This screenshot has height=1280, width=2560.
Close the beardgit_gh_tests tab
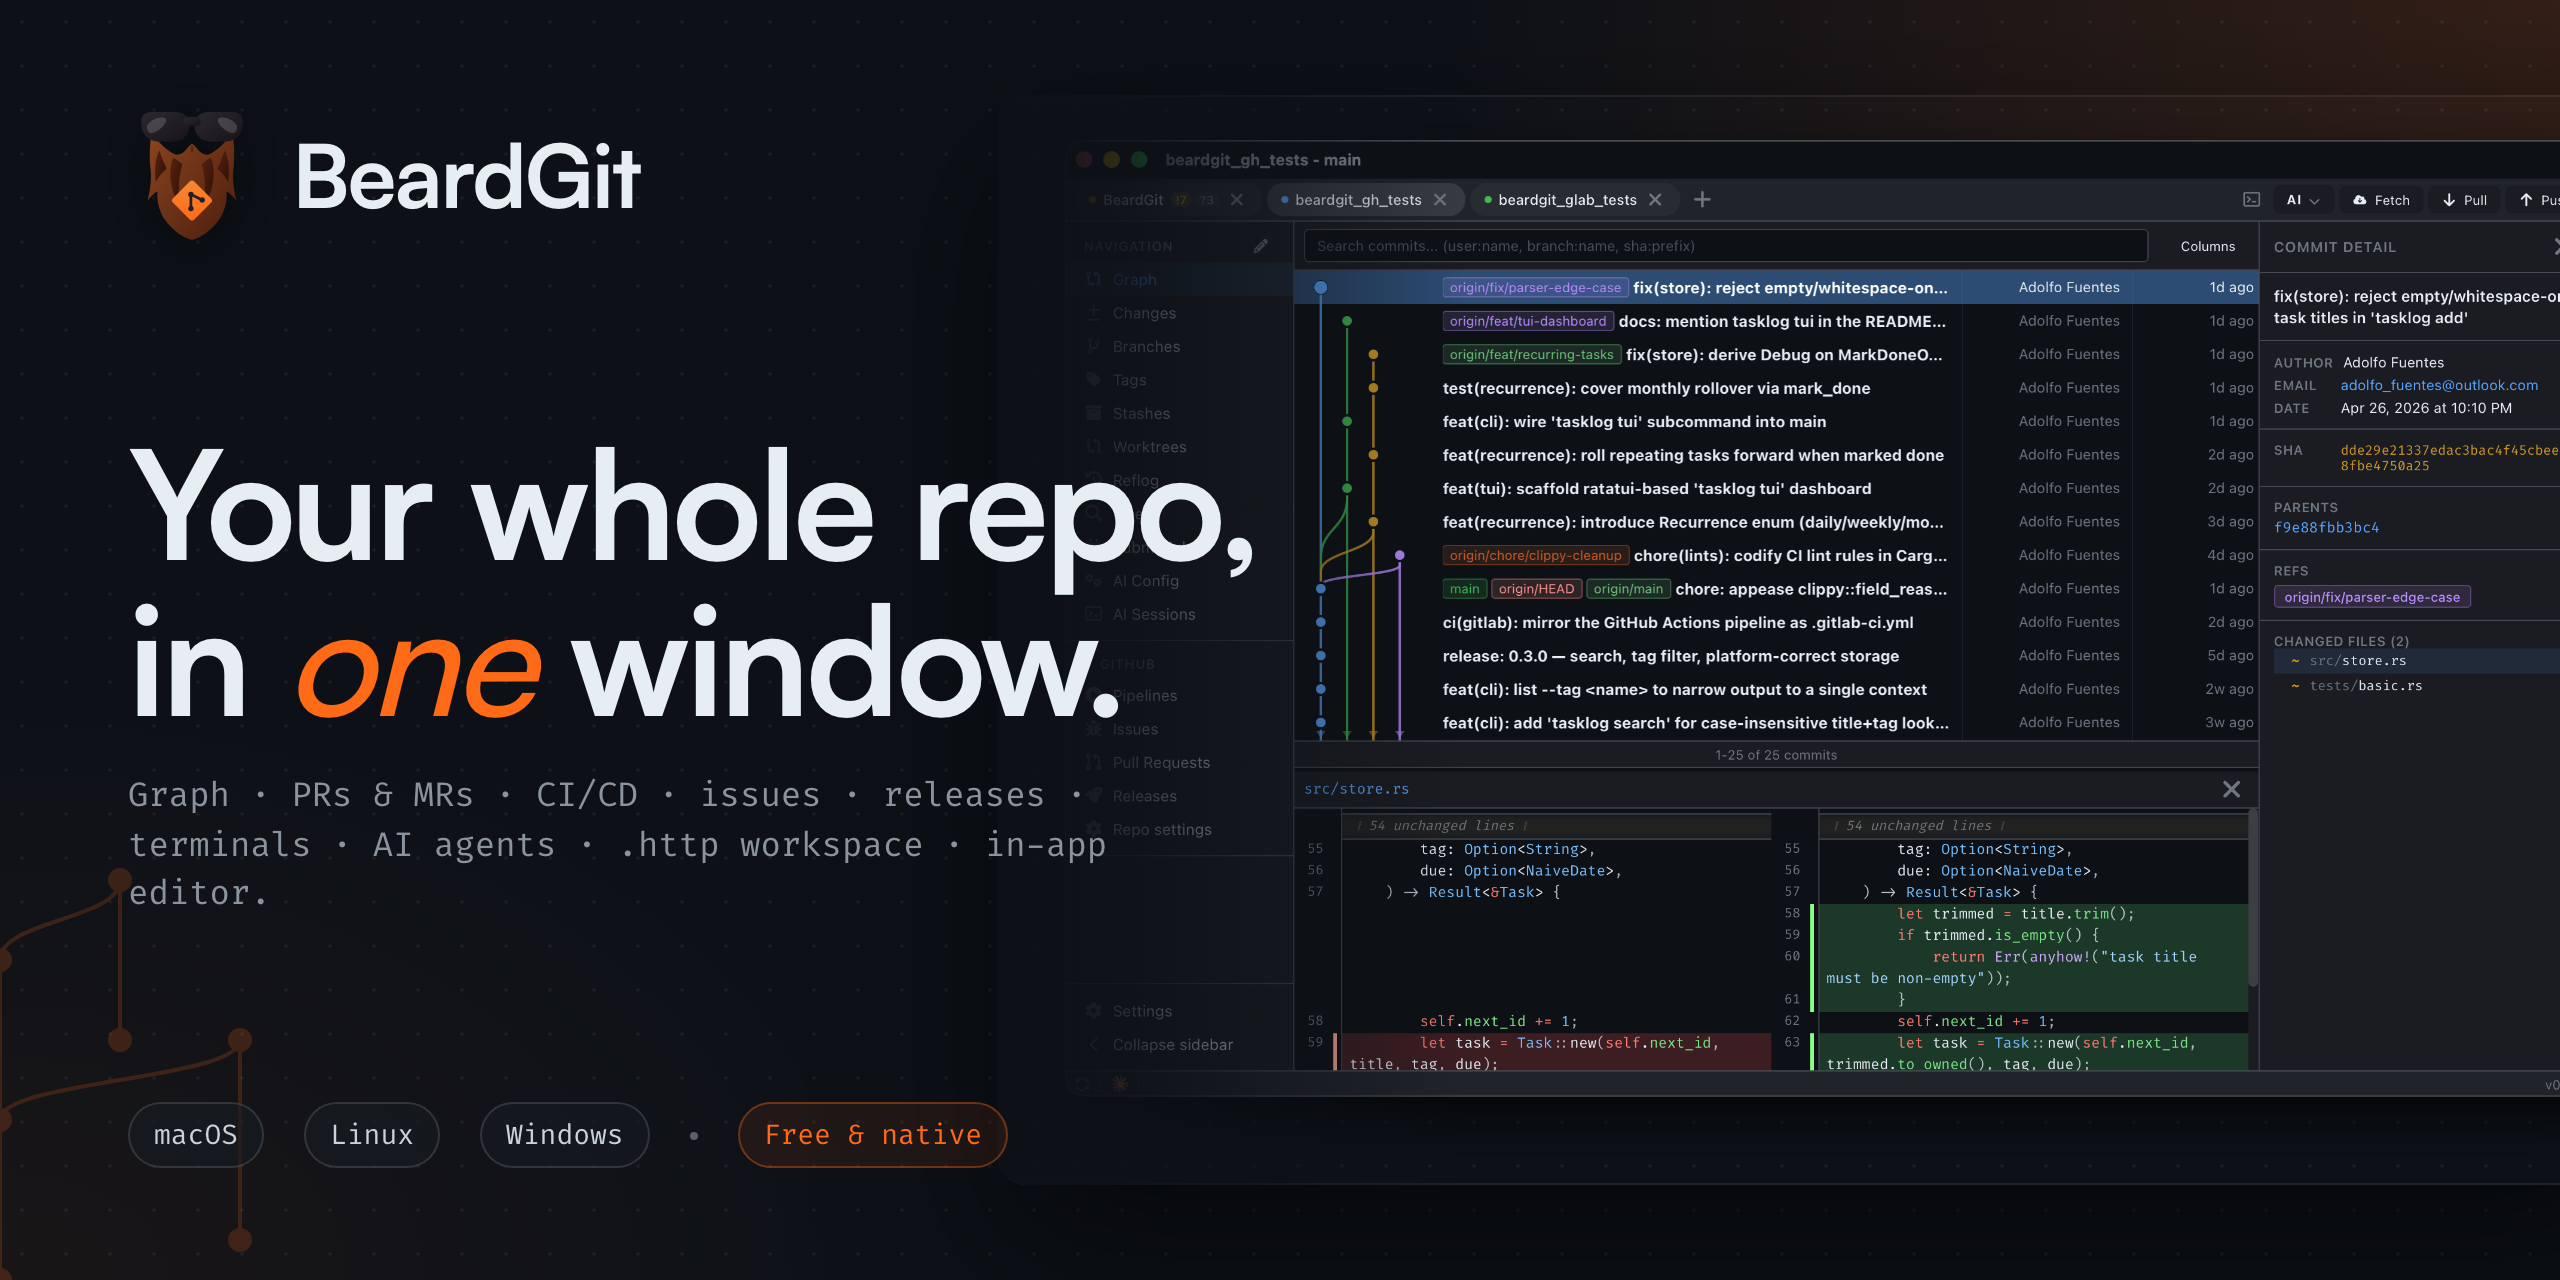pos(1440,200)
